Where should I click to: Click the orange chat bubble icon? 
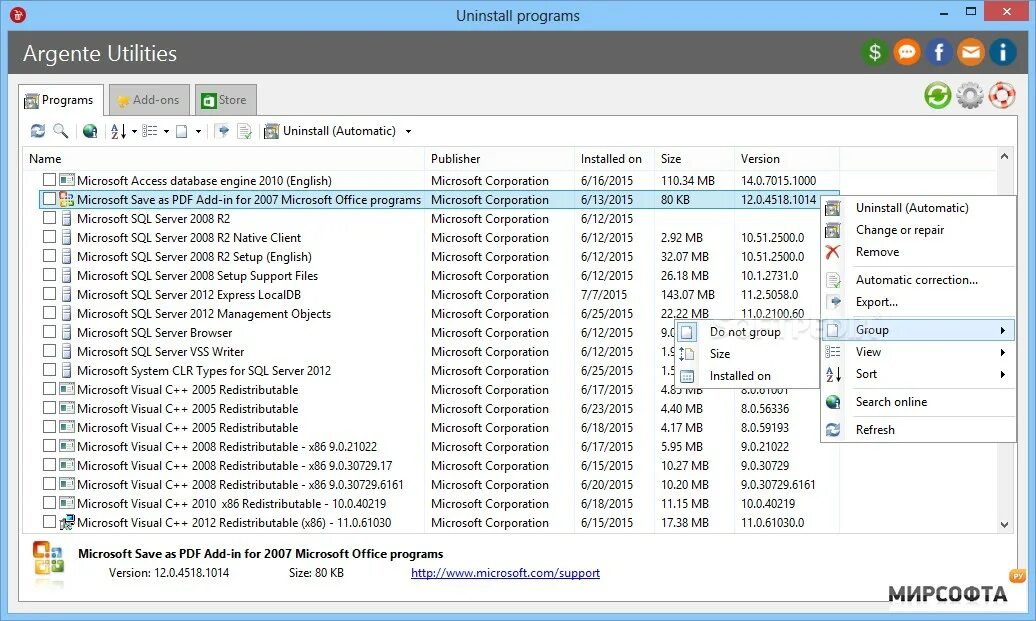coord(906,52)
